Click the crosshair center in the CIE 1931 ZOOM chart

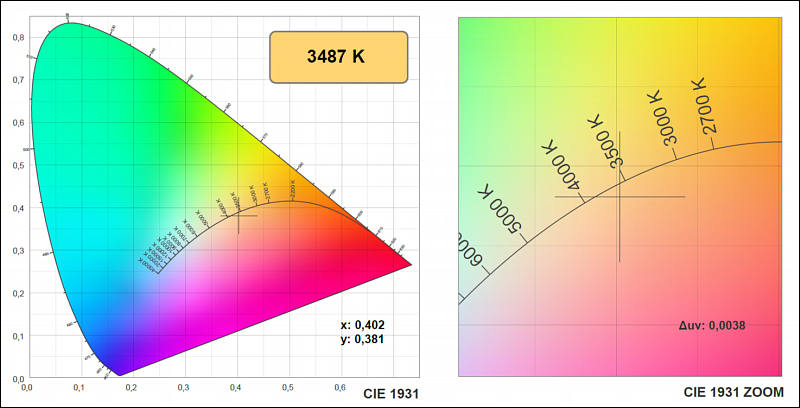(619, 196)
